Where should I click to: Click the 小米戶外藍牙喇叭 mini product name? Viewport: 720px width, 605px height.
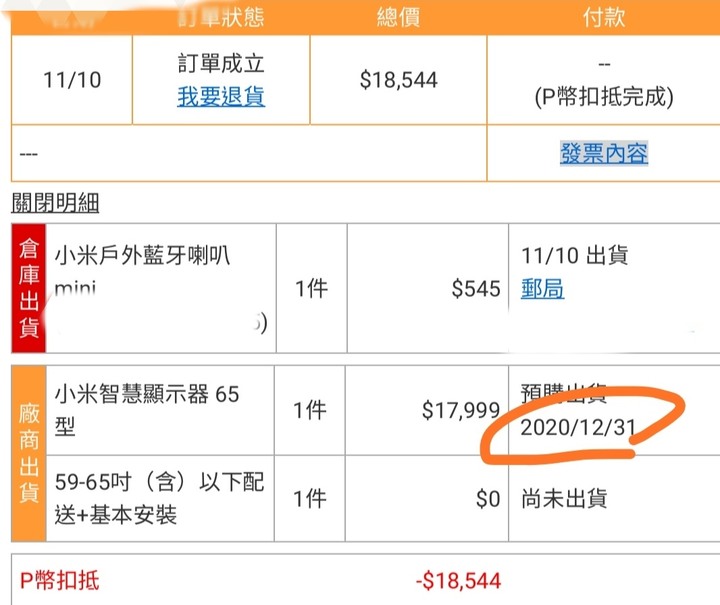(142, 272)
